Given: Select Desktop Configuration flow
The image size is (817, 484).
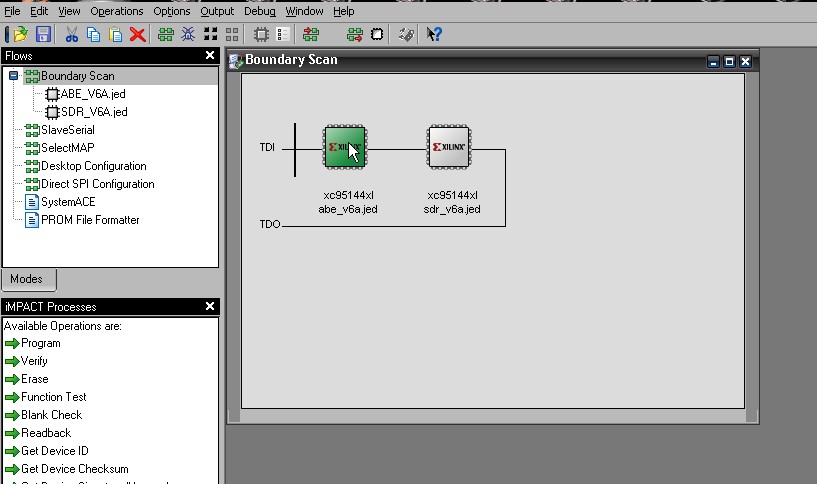Looking at the screenshot, I should click(94, 166).
